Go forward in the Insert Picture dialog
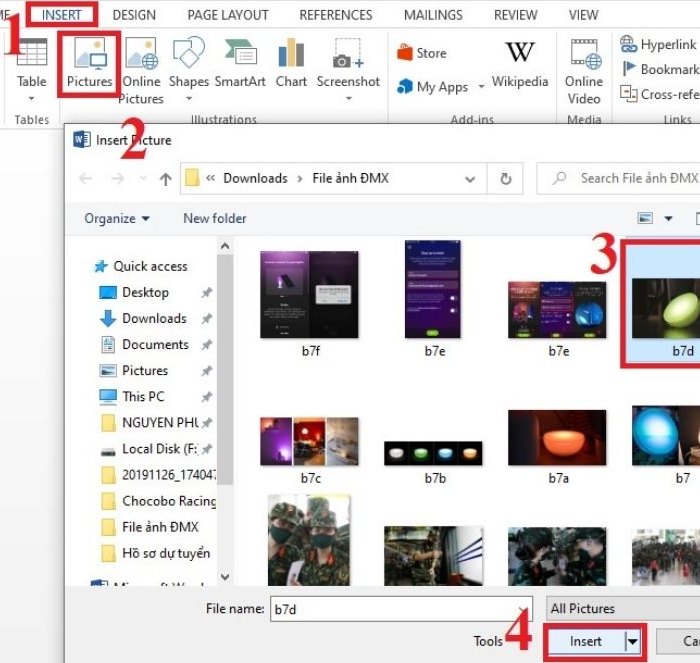Viewport: 700px width, 663px height. (x=117, y=179)
